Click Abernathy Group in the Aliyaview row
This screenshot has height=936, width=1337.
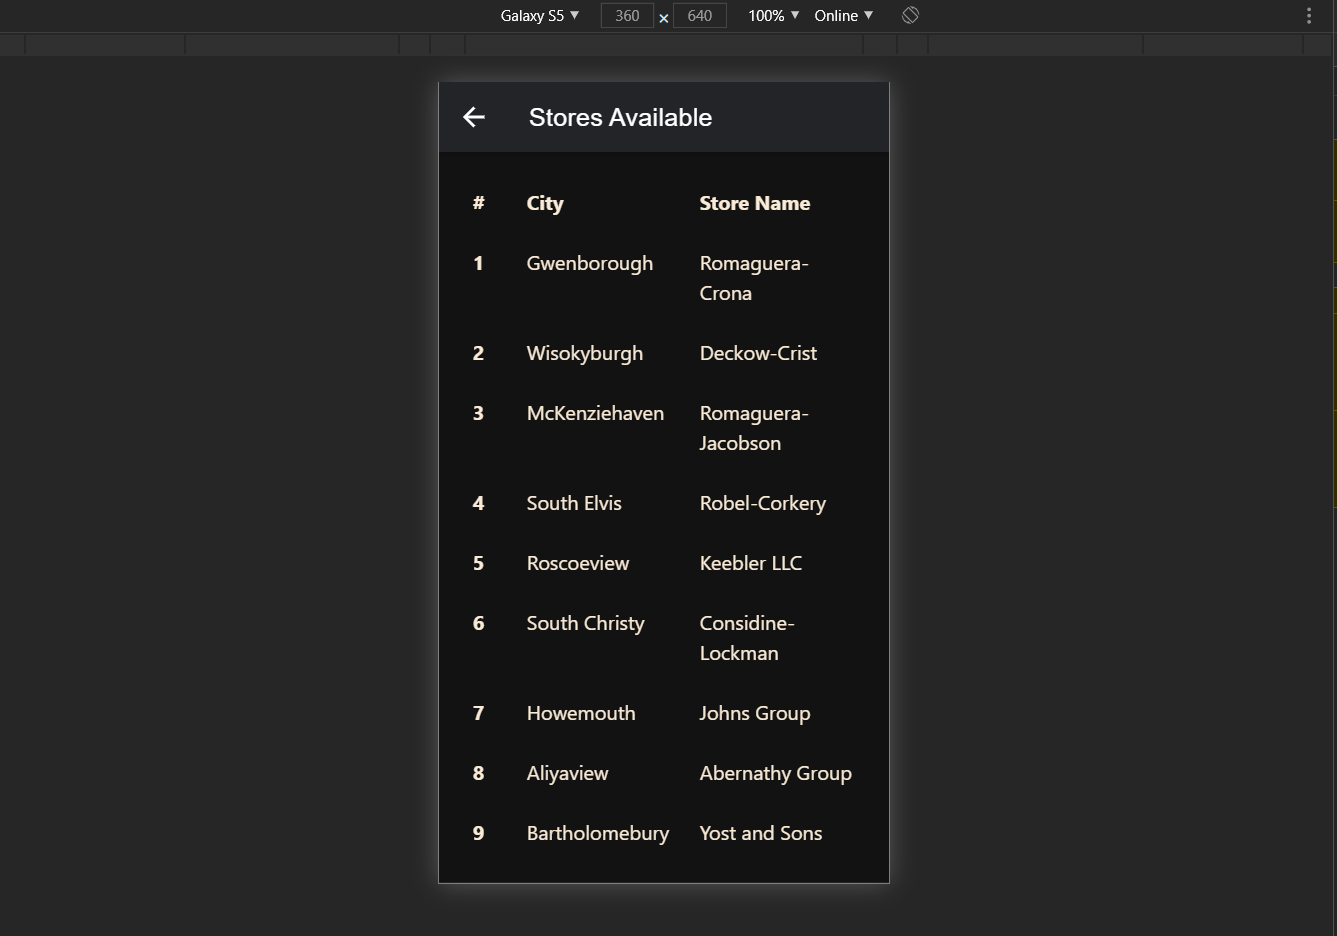(x=775, y=773)
